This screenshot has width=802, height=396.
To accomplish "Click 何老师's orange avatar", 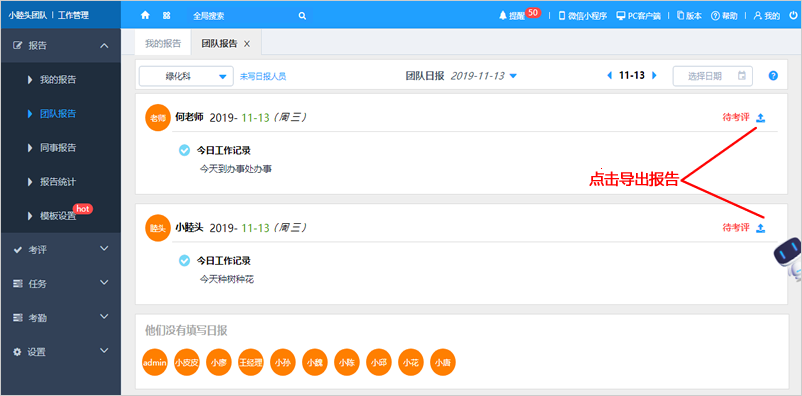I will 158,118.
